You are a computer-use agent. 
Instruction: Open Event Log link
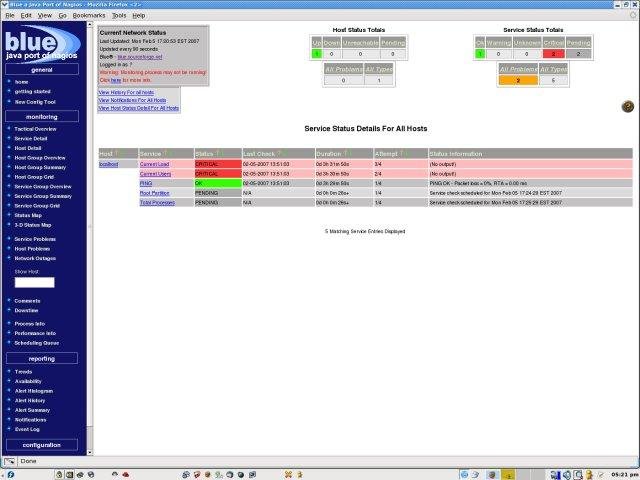27,429
